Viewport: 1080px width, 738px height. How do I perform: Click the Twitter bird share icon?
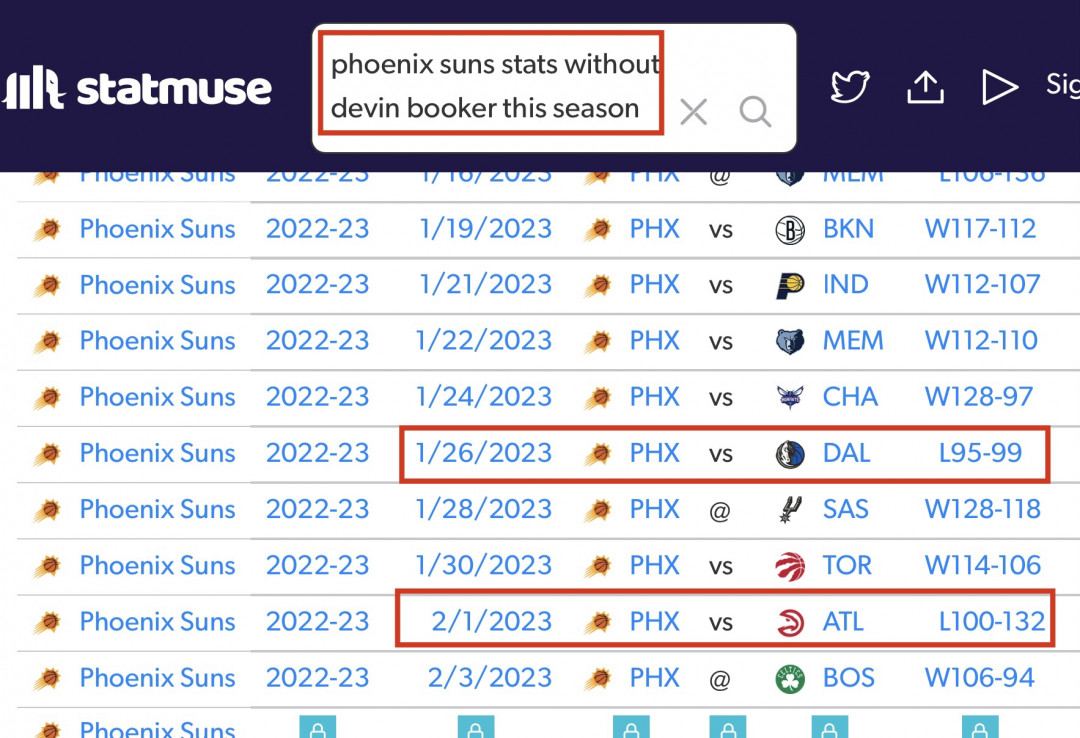point(850,87)
